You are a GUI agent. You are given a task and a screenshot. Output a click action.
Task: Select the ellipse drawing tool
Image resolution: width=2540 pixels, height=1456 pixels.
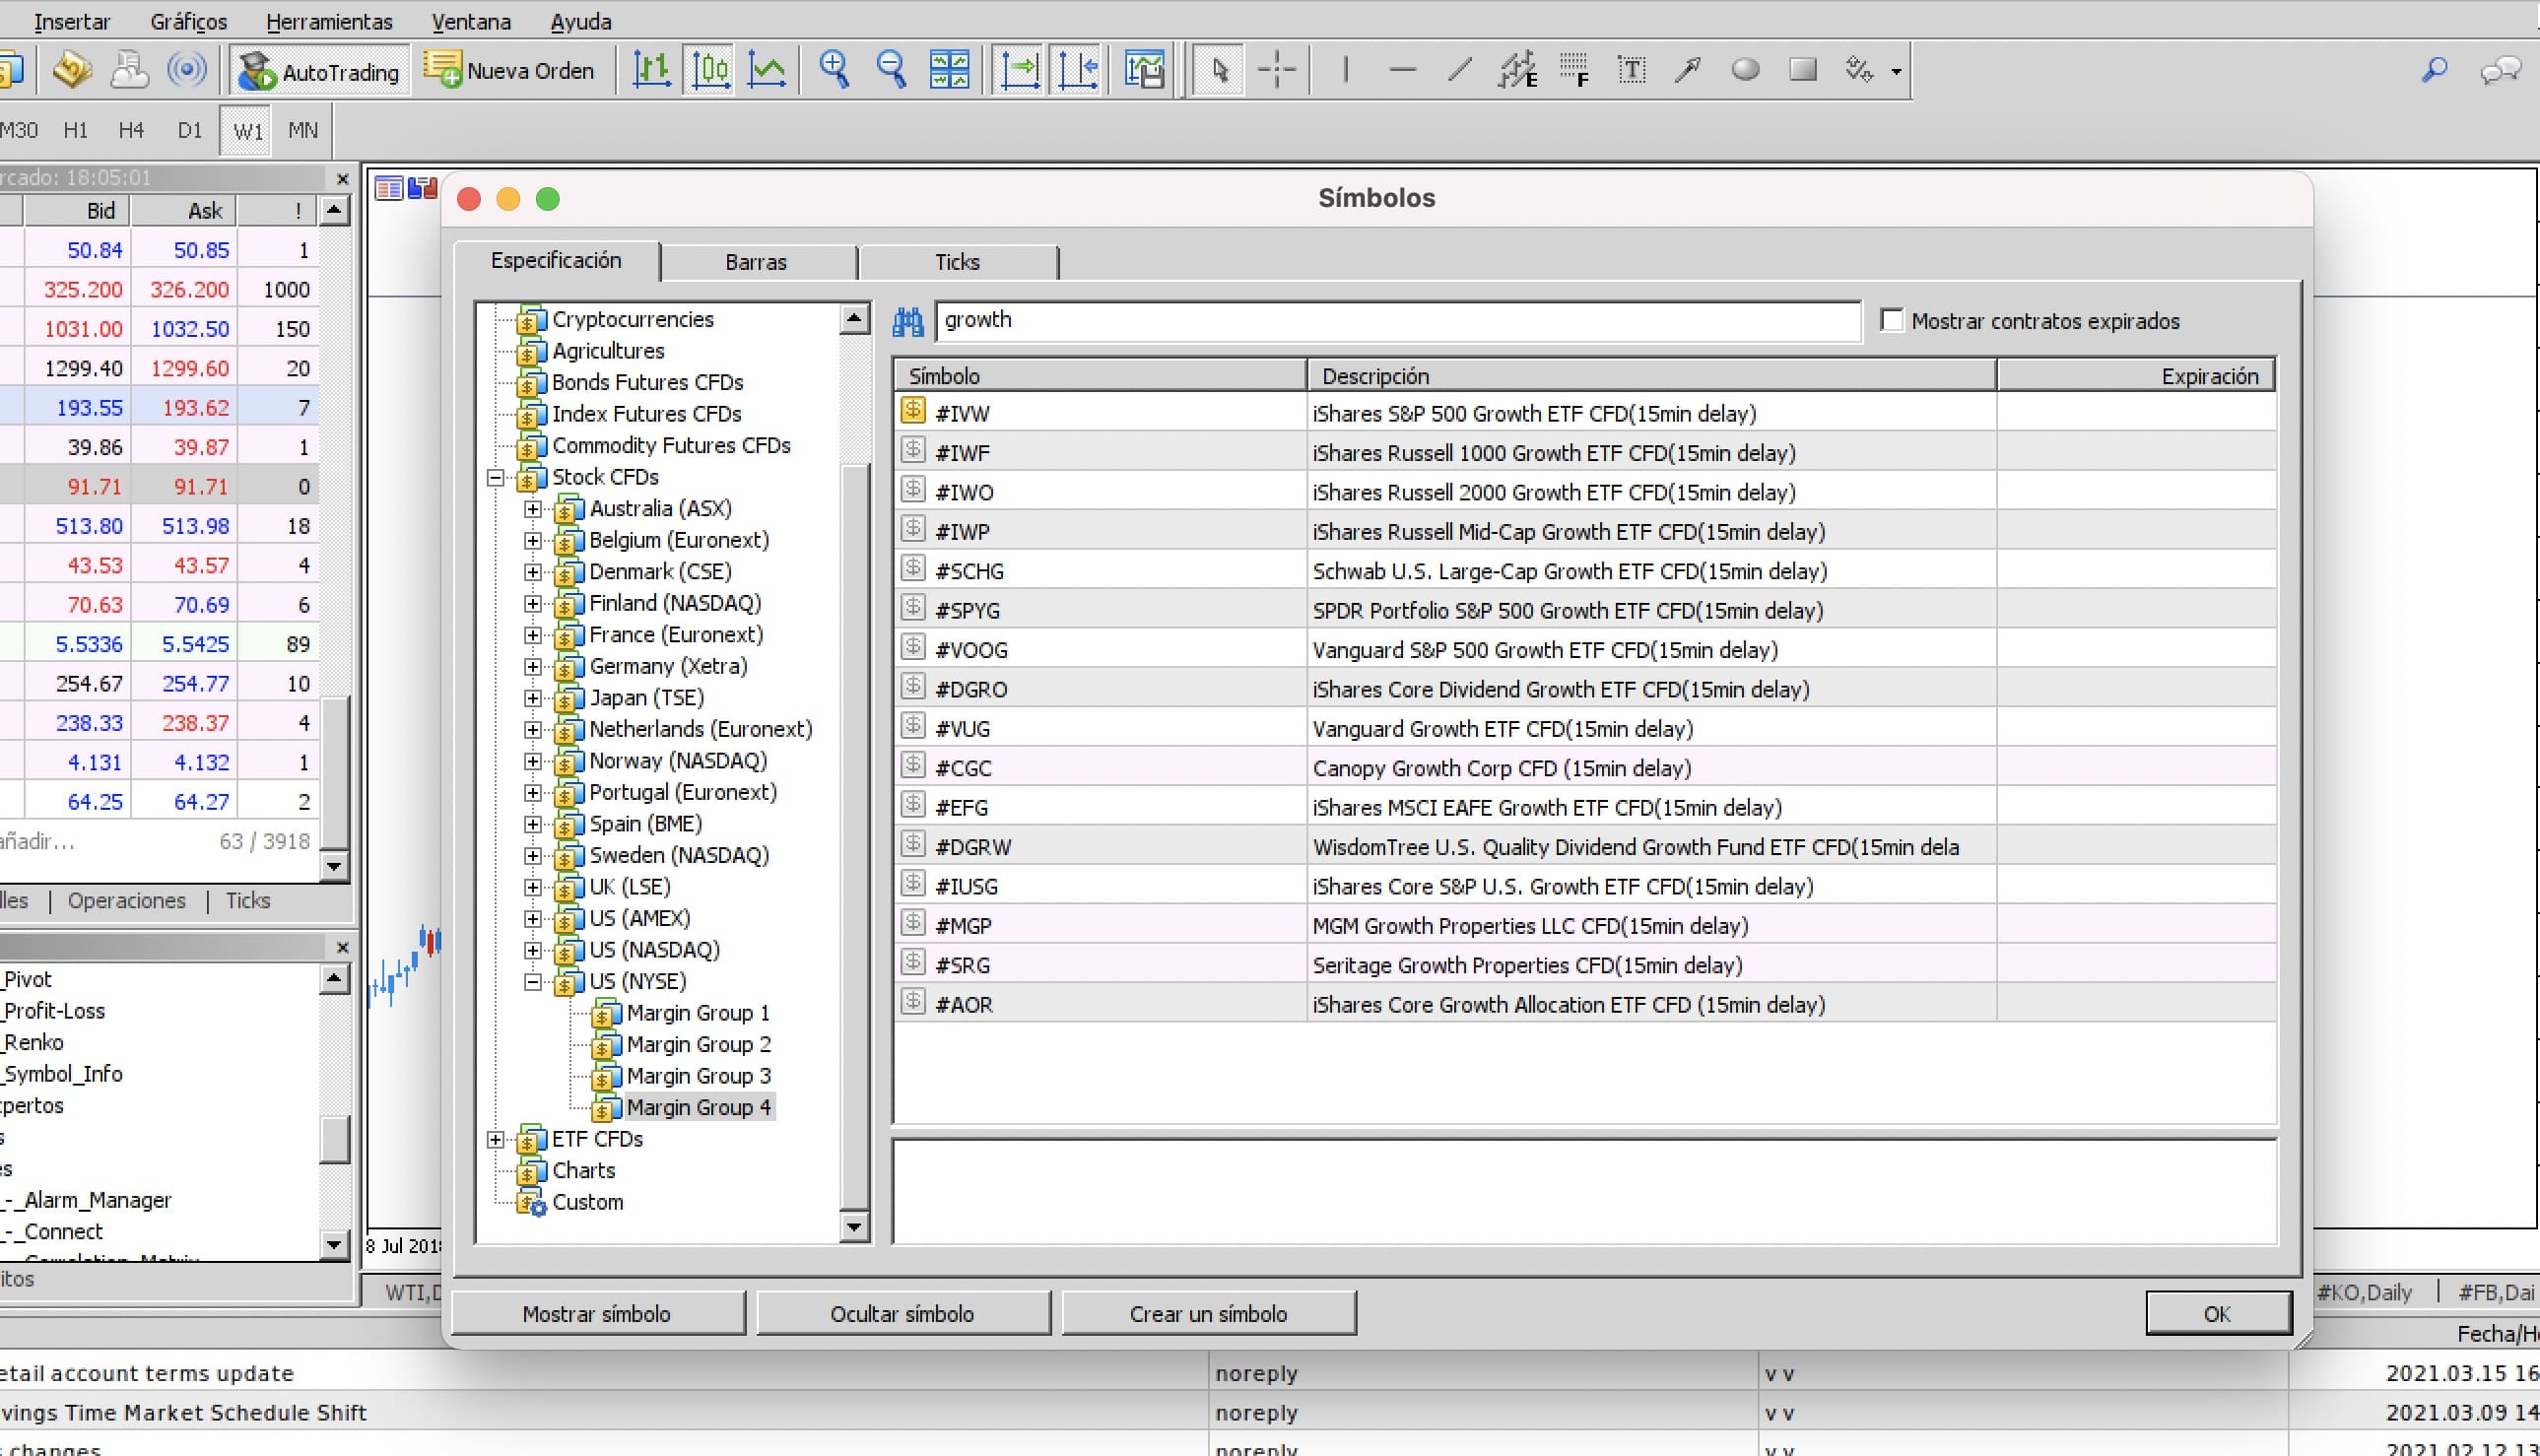tap(1746, 70)
